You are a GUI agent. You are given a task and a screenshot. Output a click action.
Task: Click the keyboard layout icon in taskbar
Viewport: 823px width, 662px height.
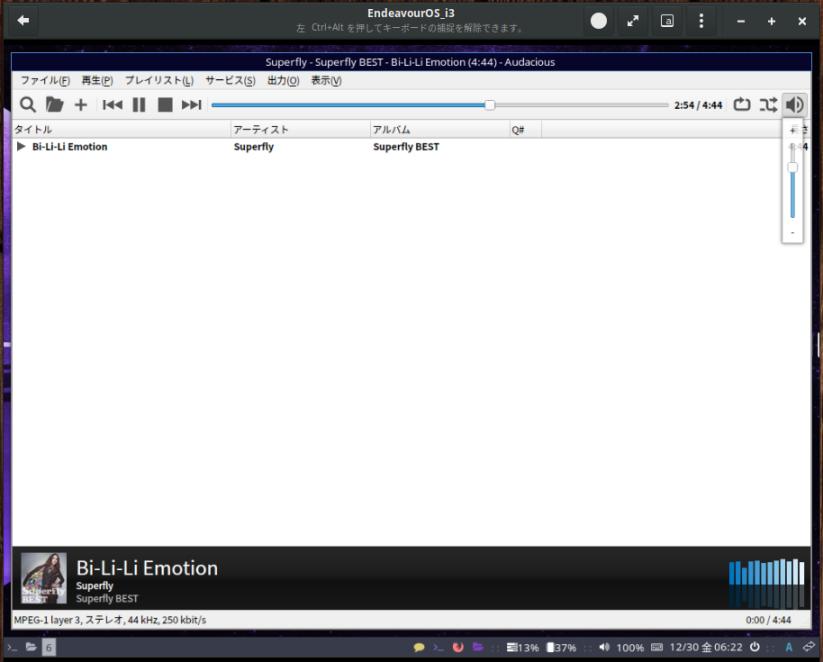657,647
